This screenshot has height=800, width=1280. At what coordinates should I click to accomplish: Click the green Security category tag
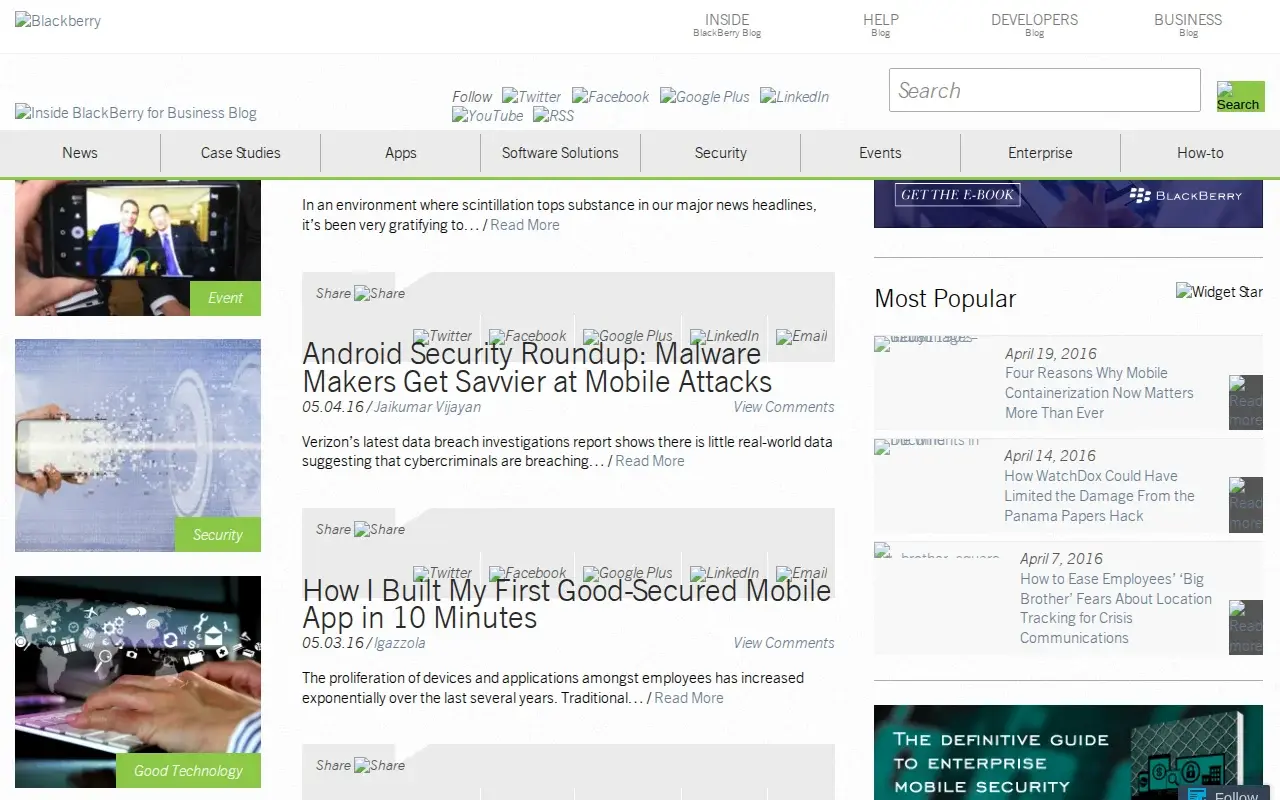(x=218, y=535)
